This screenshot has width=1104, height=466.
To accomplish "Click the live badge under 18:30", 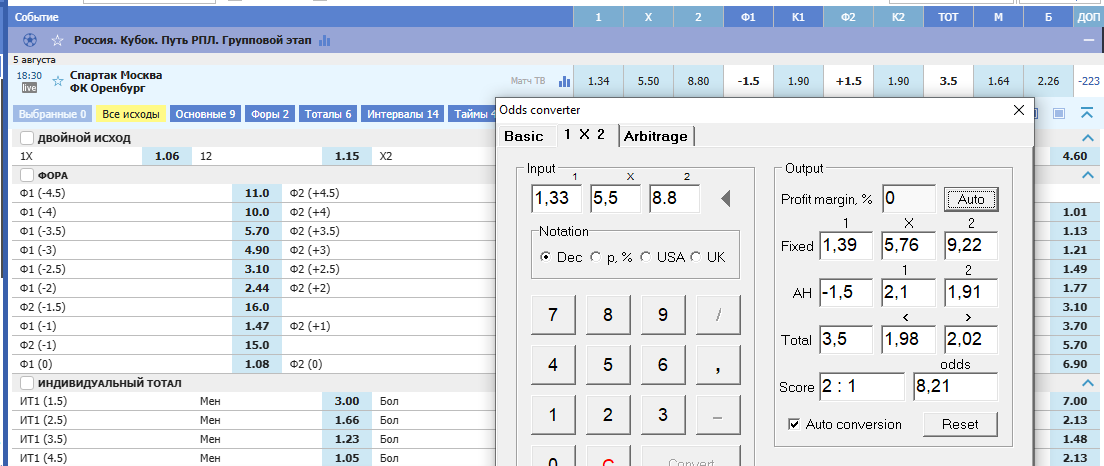I will [x=30, y=88].
